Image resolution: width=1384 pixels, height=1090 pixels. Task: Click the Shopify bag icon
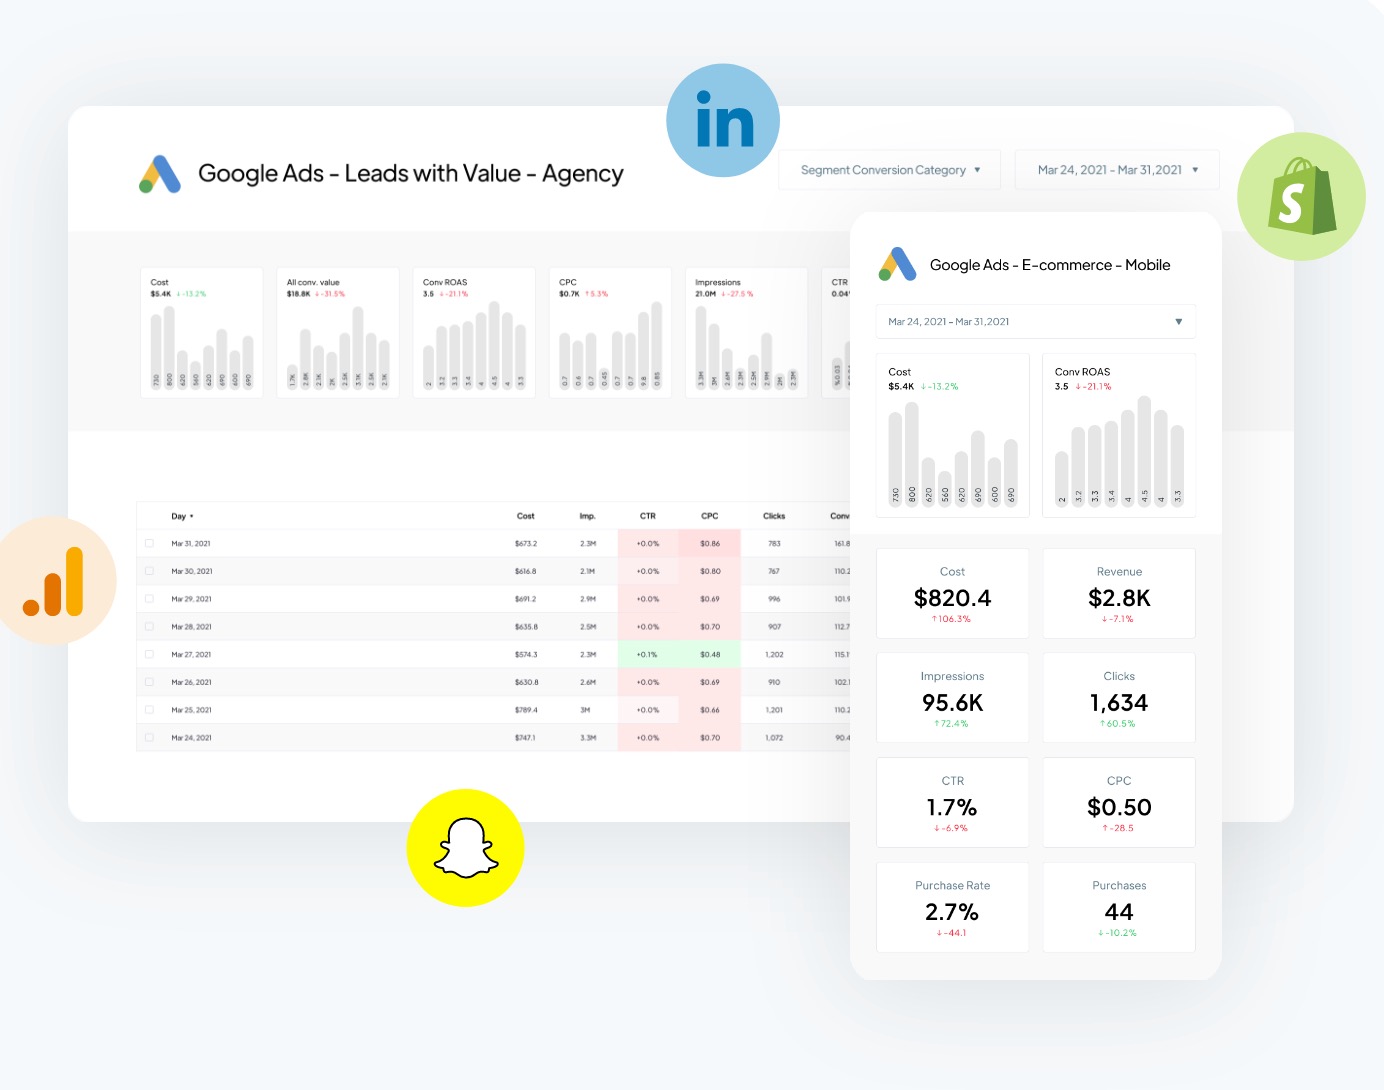coord(1301,196)
